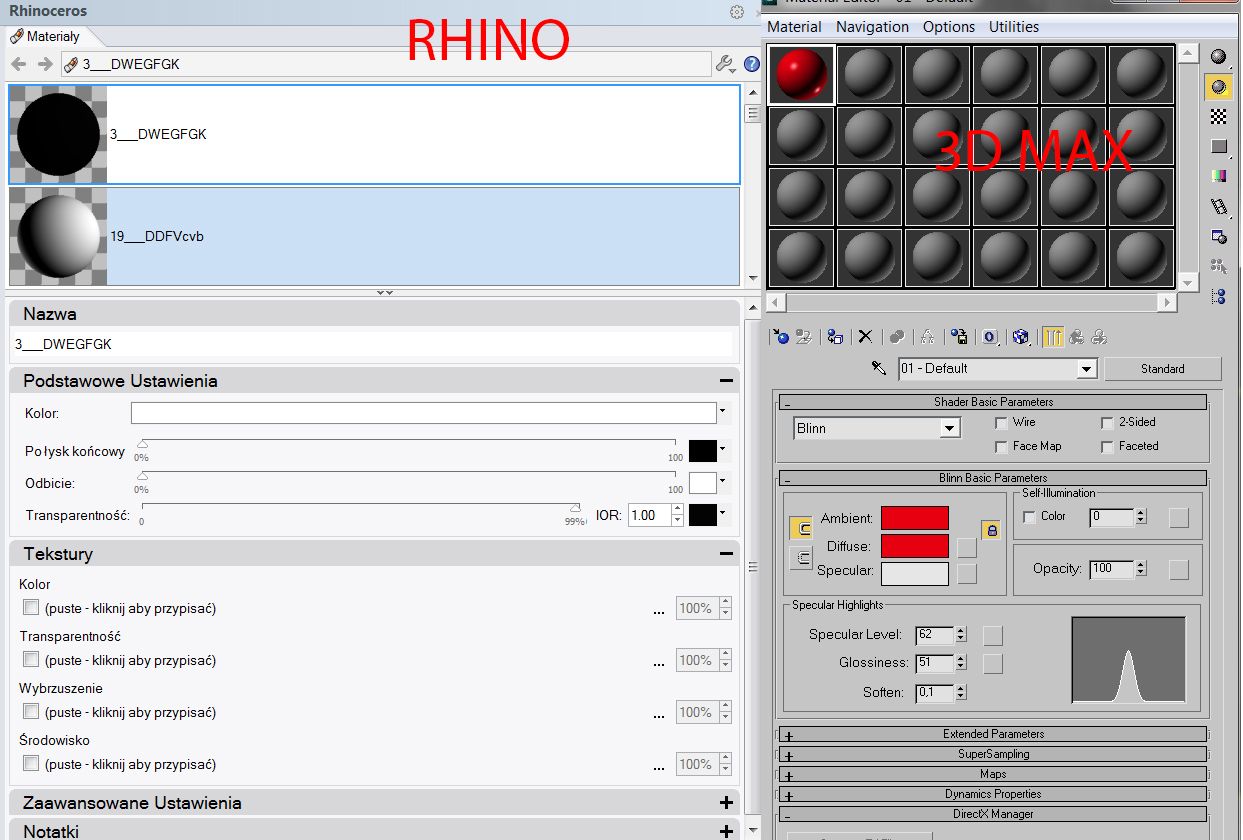
Task: Click Opacity map button
Action: click(1179, 569)
